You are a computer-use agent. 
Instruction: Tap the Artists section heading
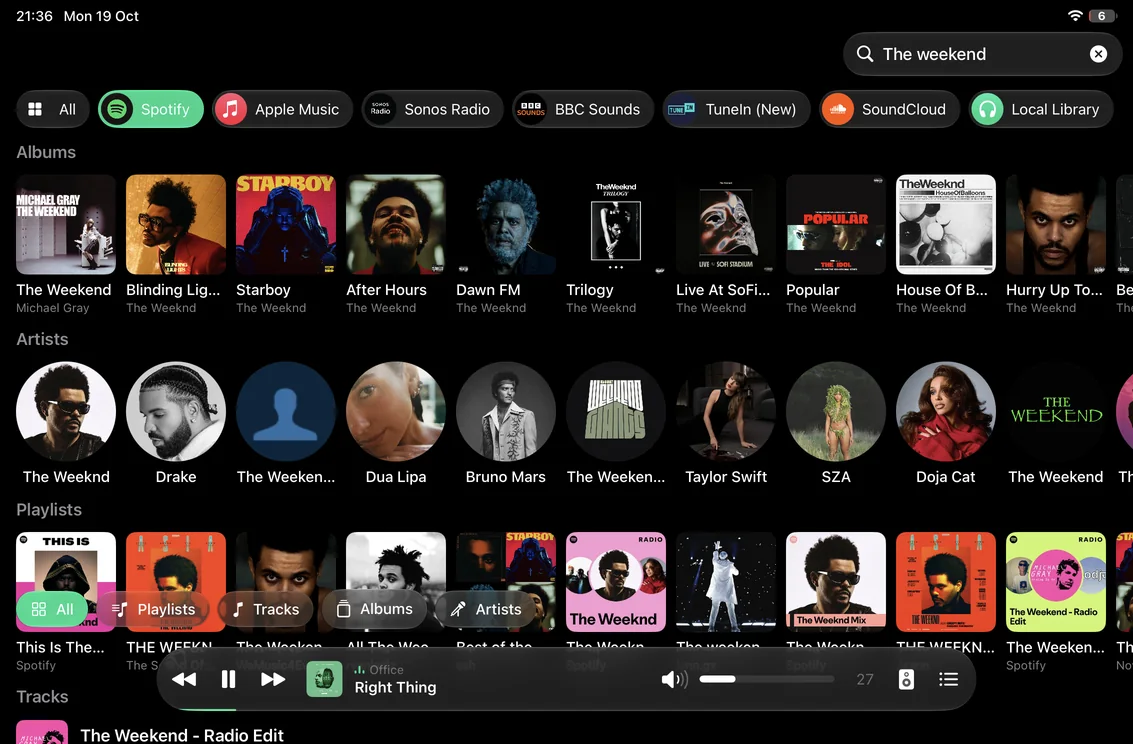[x=42, y=339]
